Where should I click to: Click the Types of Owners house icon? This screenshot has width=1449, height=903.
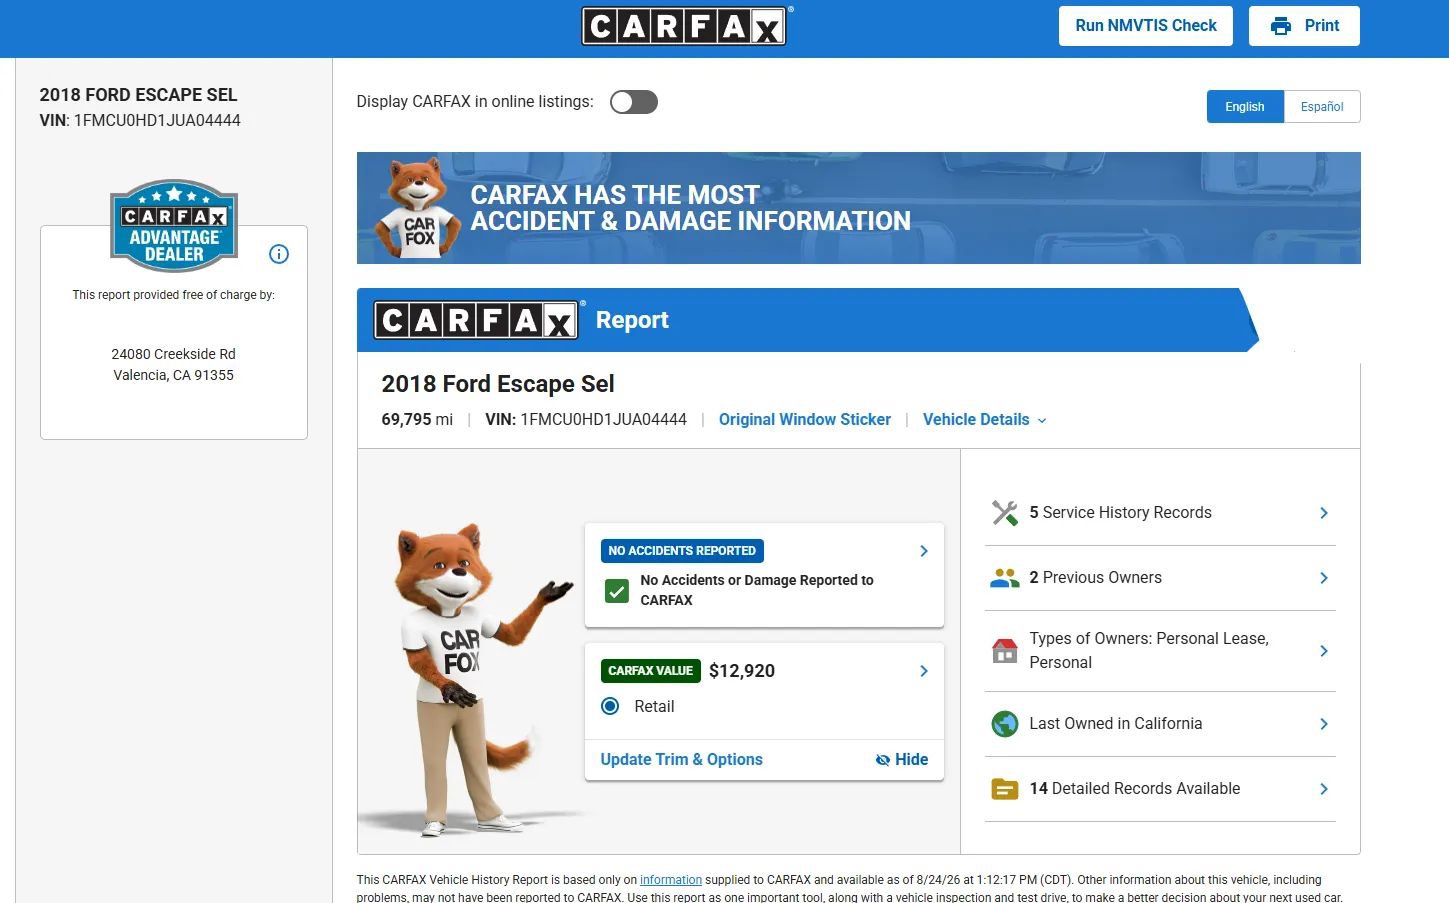[1005, 651]
